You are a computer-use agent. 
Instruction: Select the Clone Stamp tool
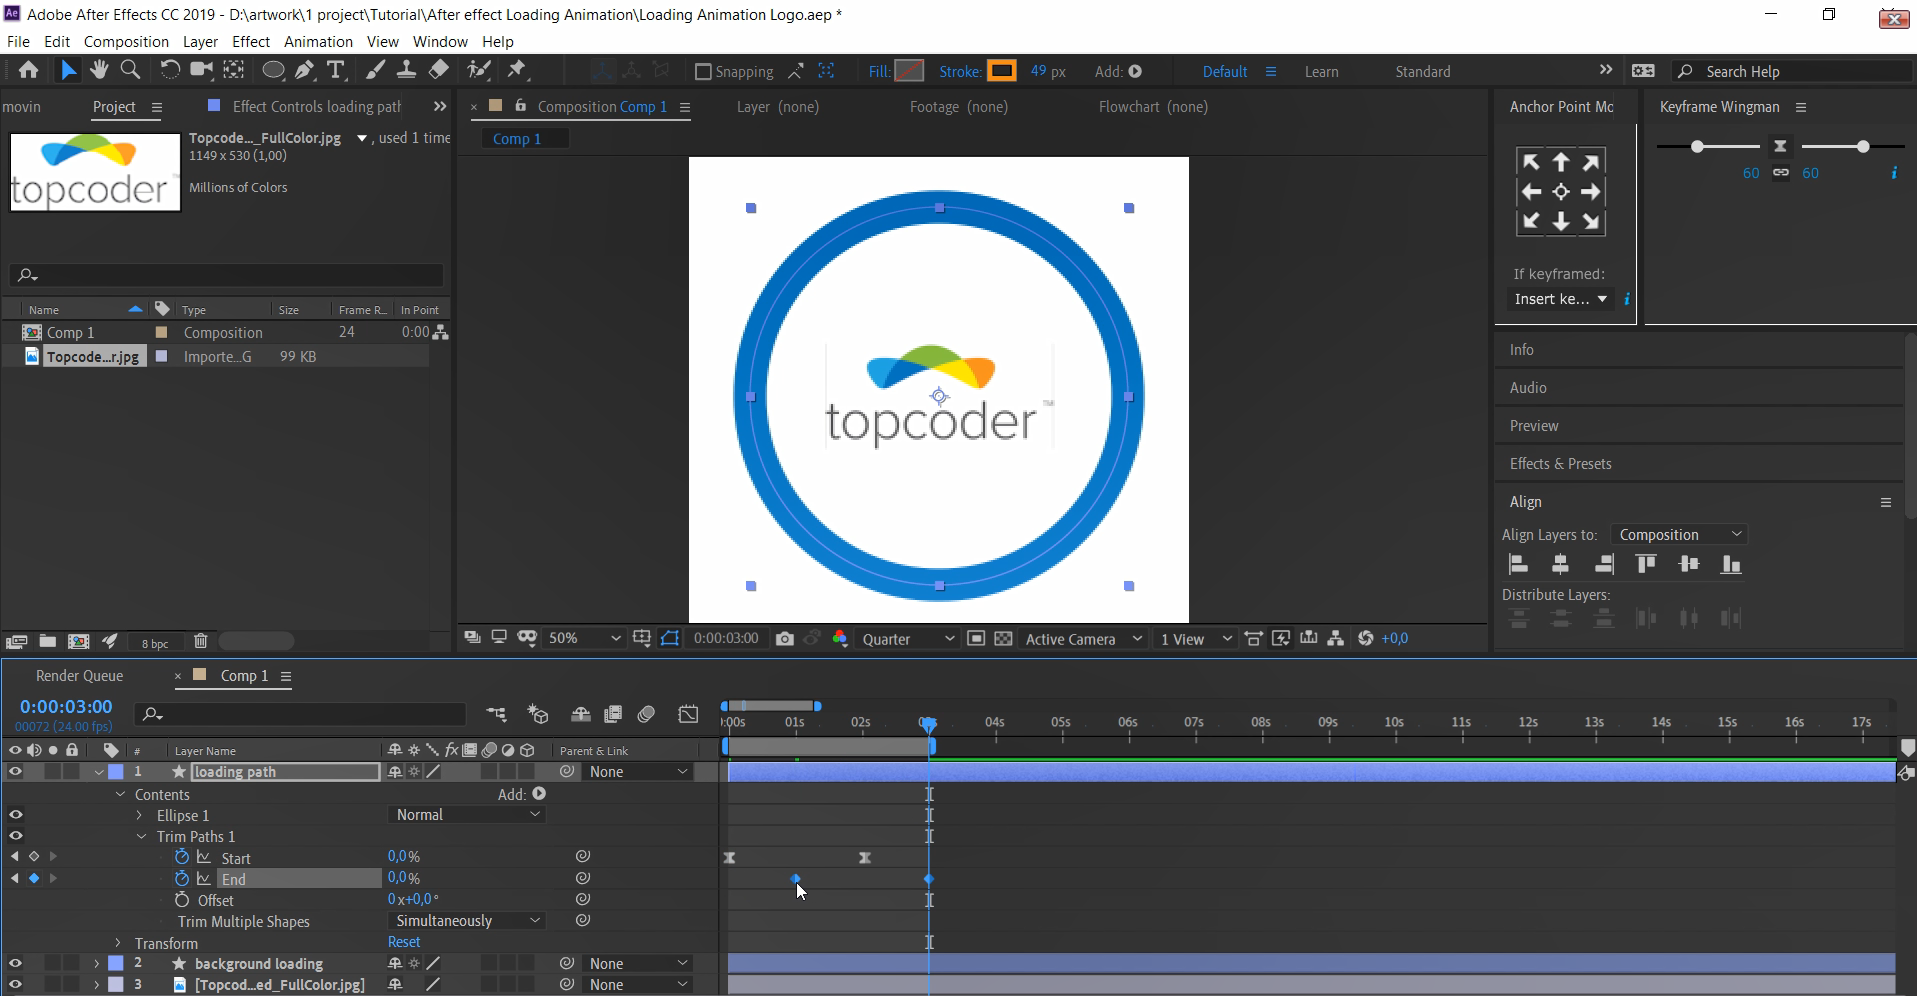pos(406,70)
